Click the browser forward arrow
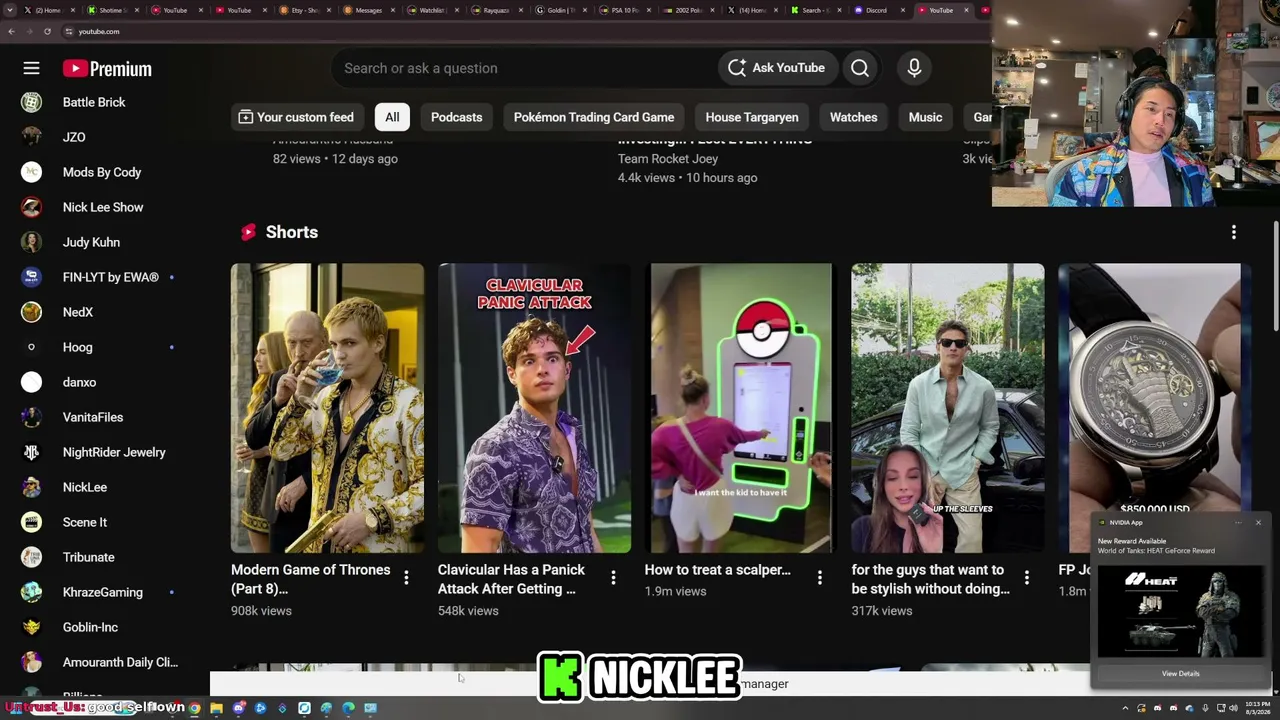1280x720 pixels. pyautogui.click(x=29, y=31)
